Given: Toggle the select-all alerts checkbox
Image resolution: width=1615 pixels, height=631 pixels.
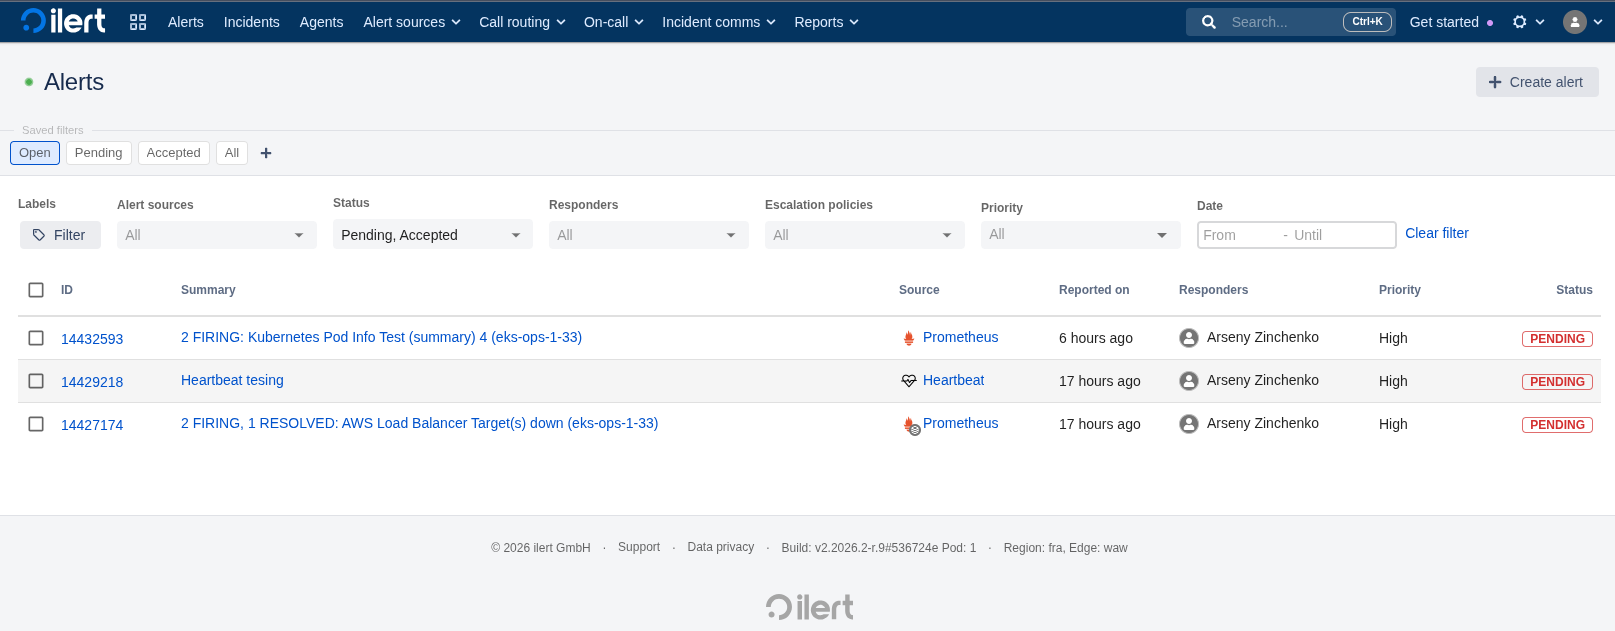Looking at the screenshot, I should click(36, 290).
